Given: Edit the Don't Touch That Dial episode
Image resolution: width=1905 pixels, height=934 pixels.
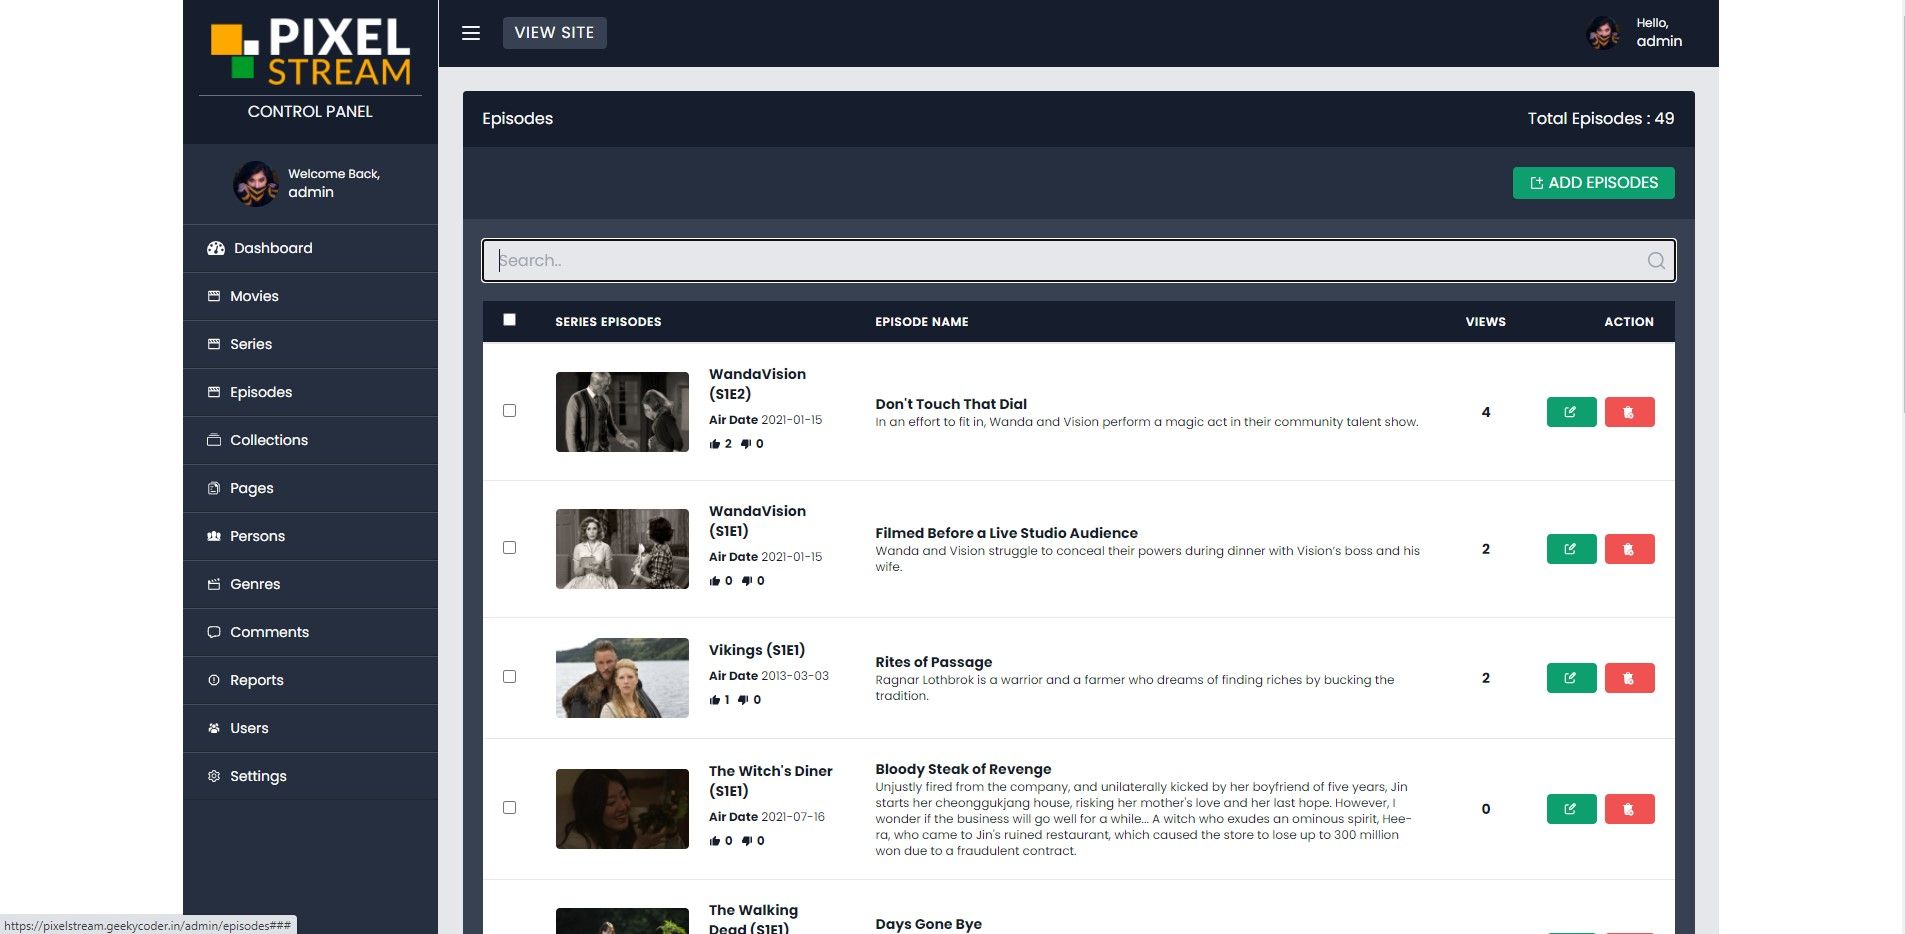Looking at the screenshot, I should coord(1571,412).
